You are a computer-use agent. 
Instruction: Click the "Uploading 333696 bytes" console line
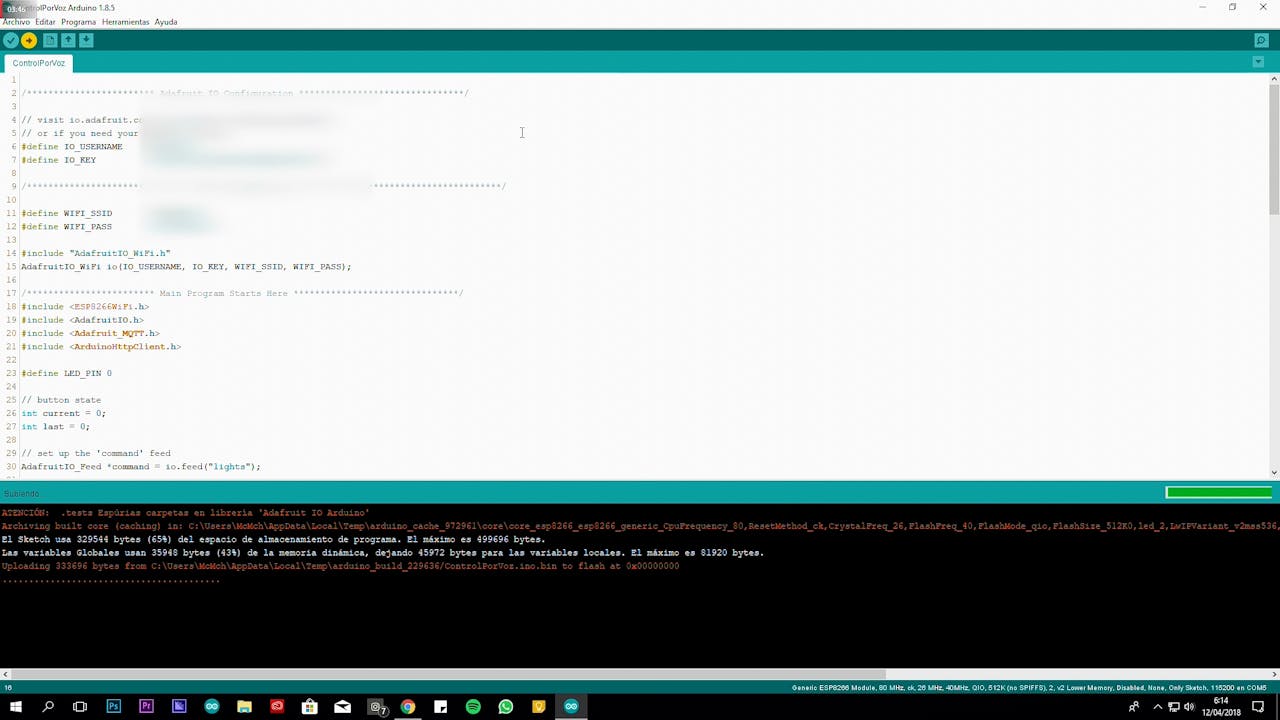coord(340,566)
